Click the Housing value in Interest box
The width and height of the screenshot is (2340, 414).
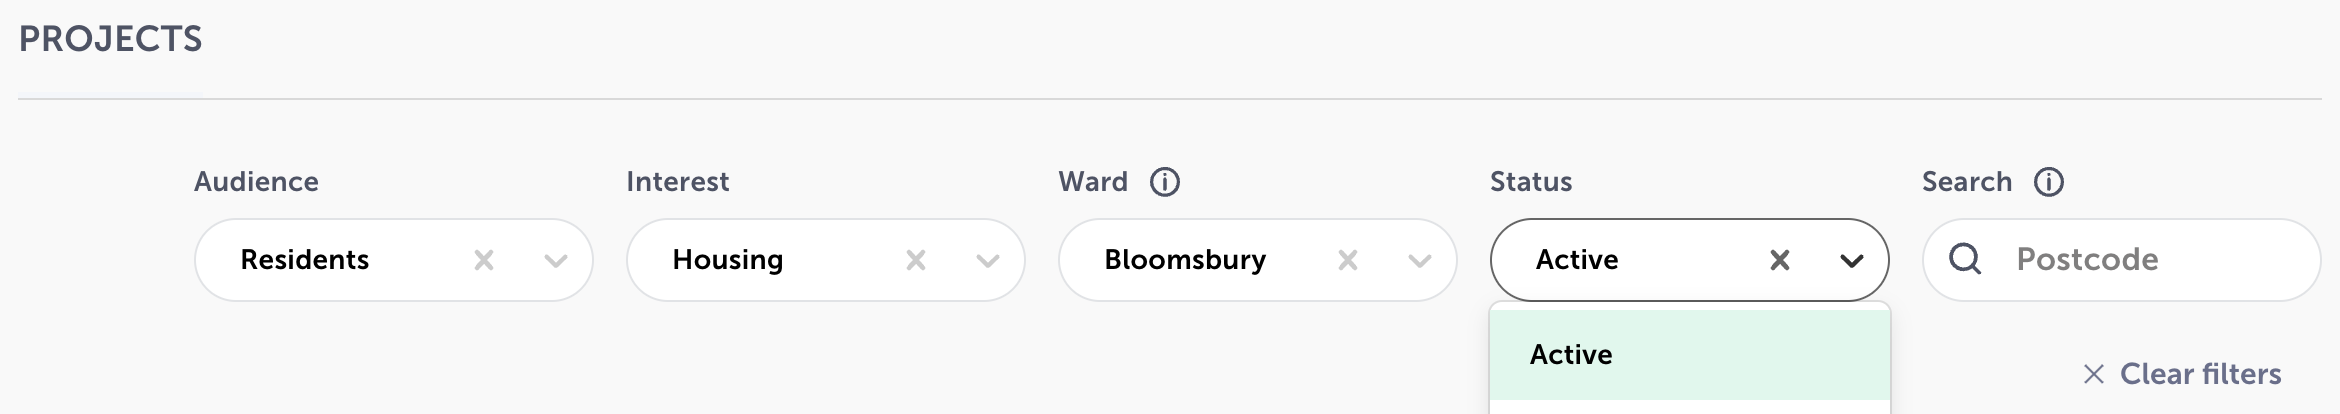[728, 260]
